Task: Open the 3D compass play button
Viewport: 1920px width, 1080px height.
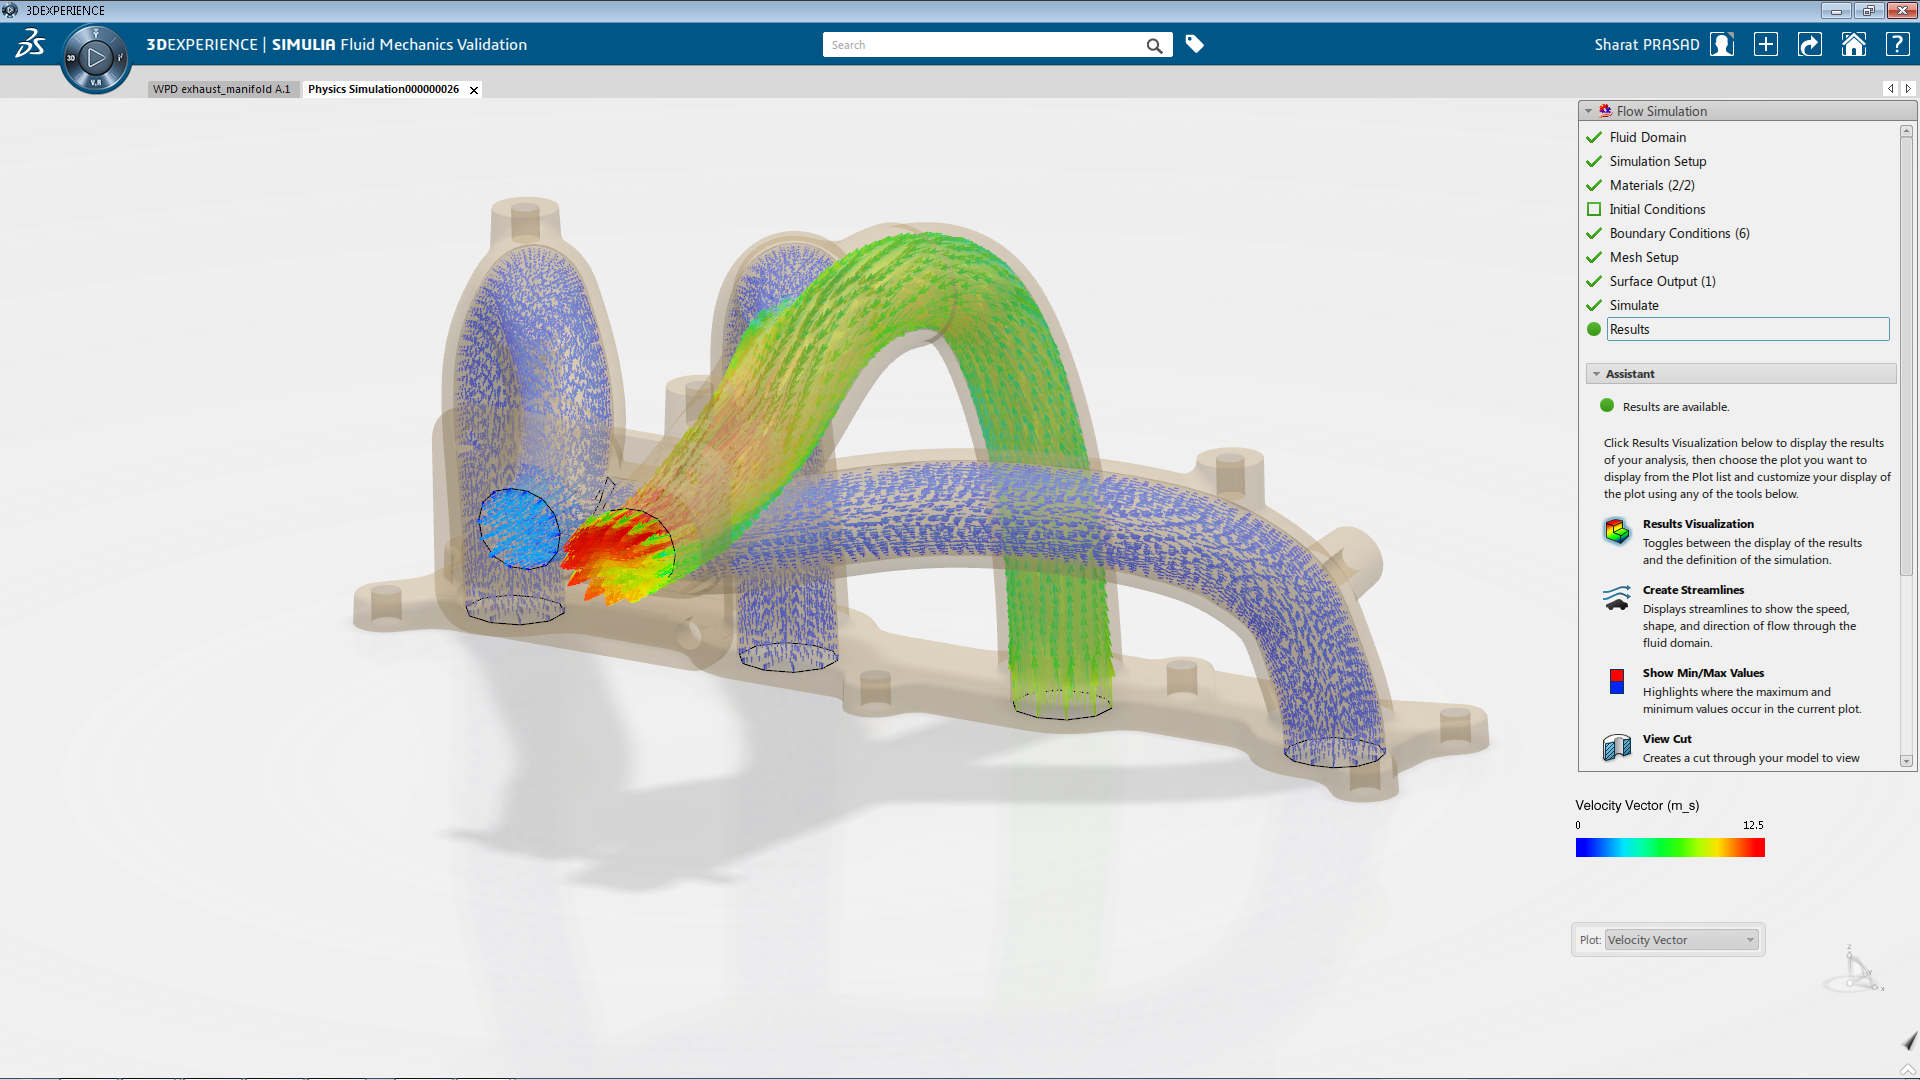Action: (96, 58)
